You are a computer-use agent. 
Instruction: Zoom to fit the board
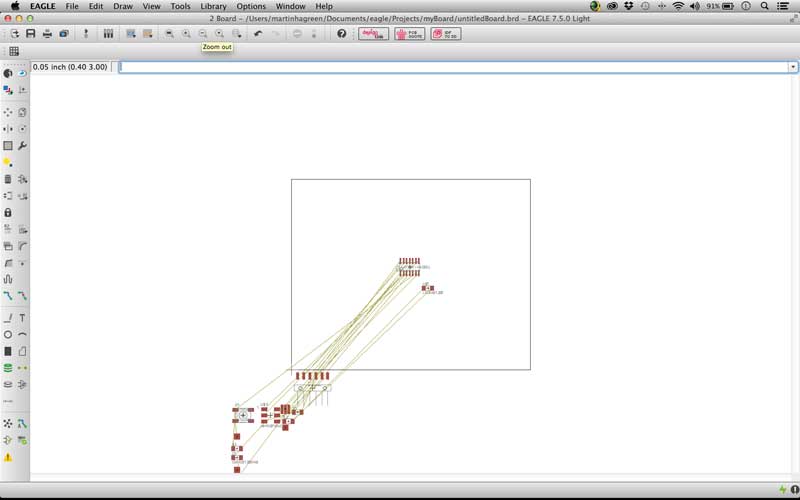pos(169,34)
